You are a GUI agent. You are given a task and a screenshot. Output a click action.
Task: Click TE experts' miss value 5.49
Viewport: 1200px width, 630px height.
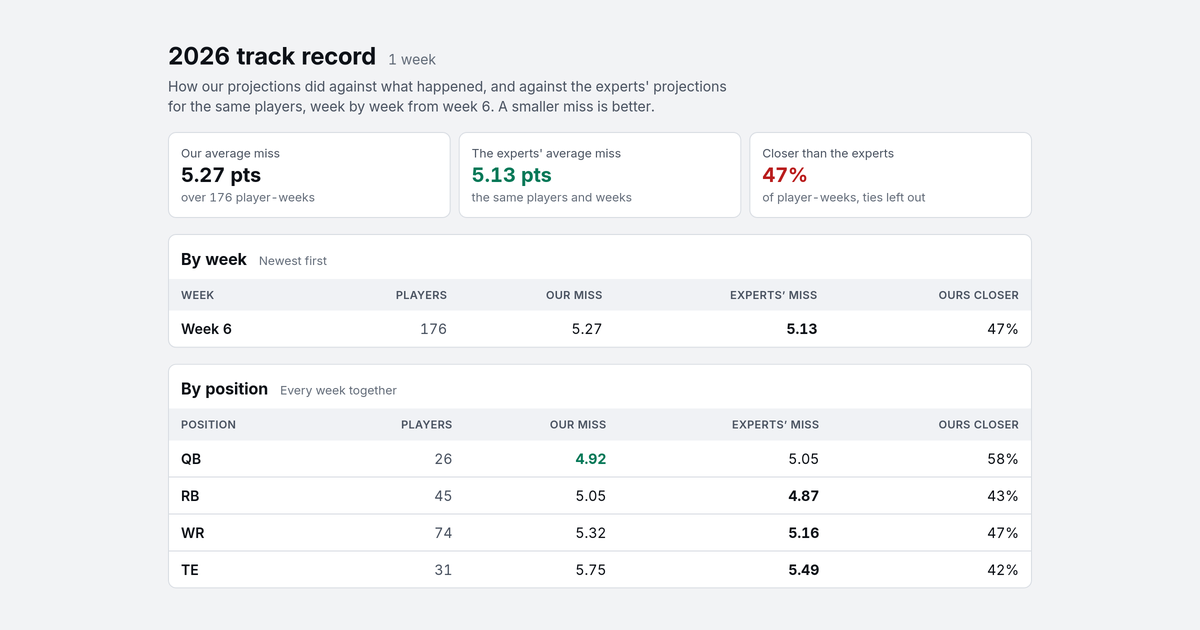tap(803, 570)
